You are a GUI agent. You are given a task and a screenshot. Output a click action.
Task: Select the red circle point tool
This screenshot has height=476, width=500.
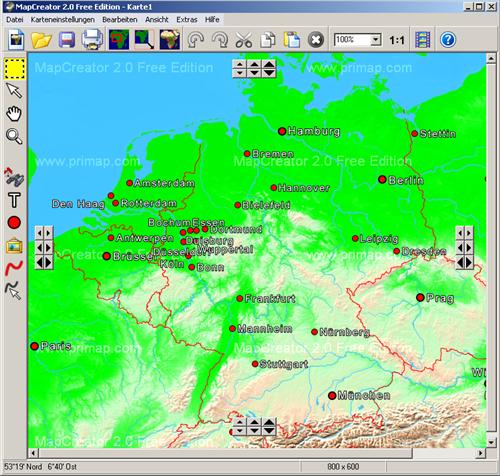pyautogui.click(x=14, y=222)
